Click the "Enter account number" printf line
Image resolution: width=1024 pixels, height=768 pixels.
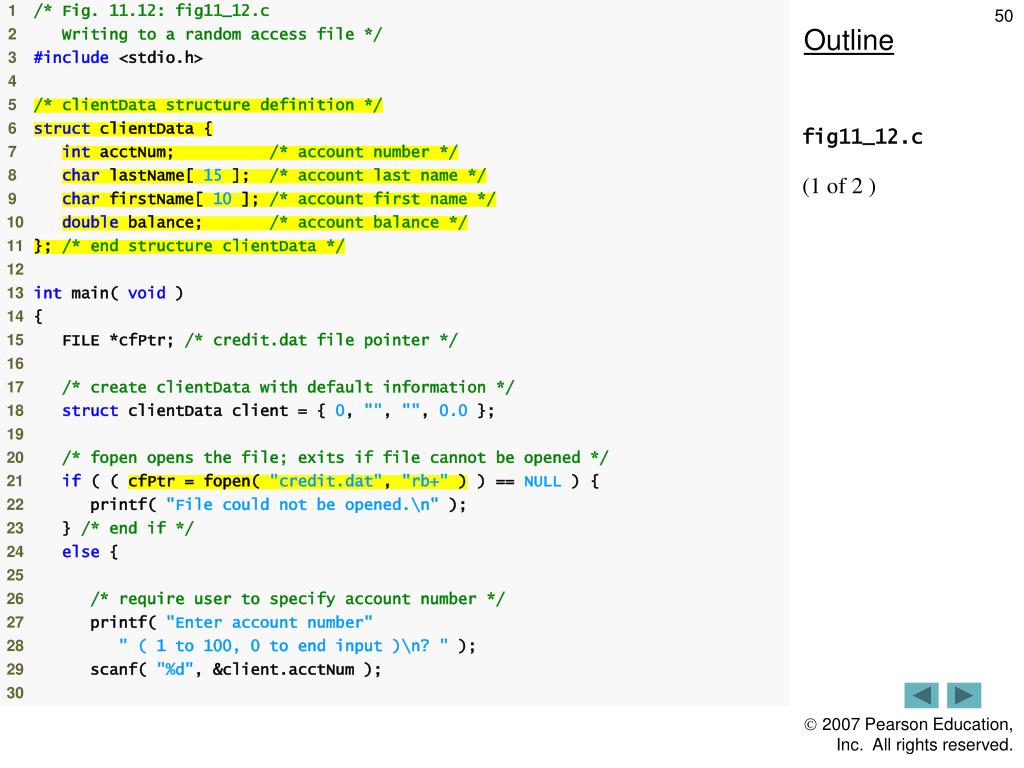click(x=231, y=622)
